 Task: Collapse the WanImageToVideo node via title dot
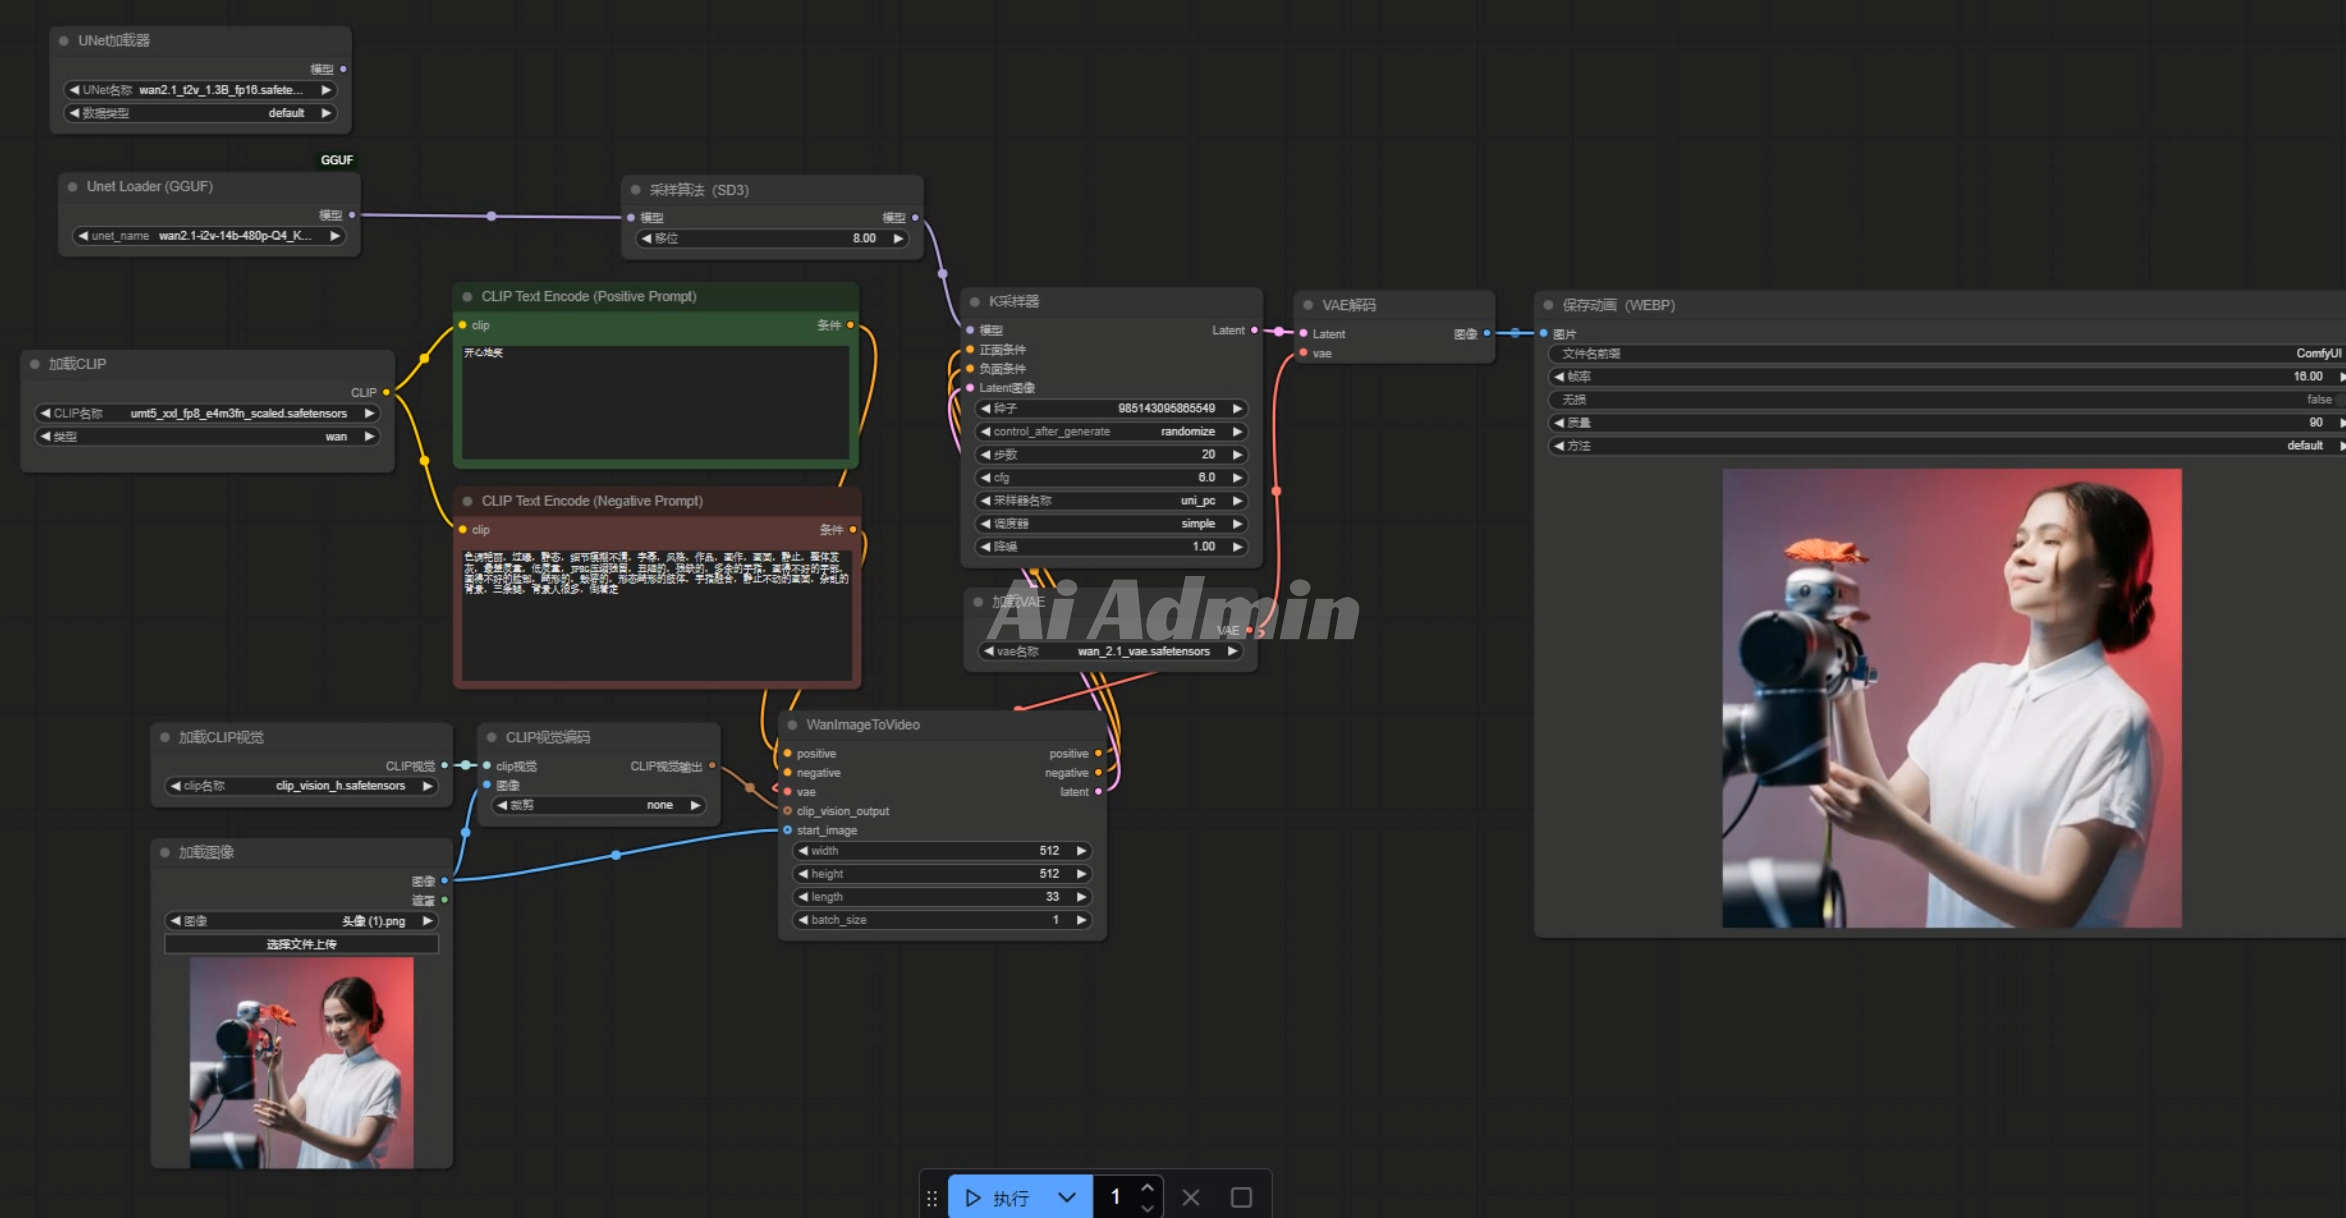click(793, 725)
